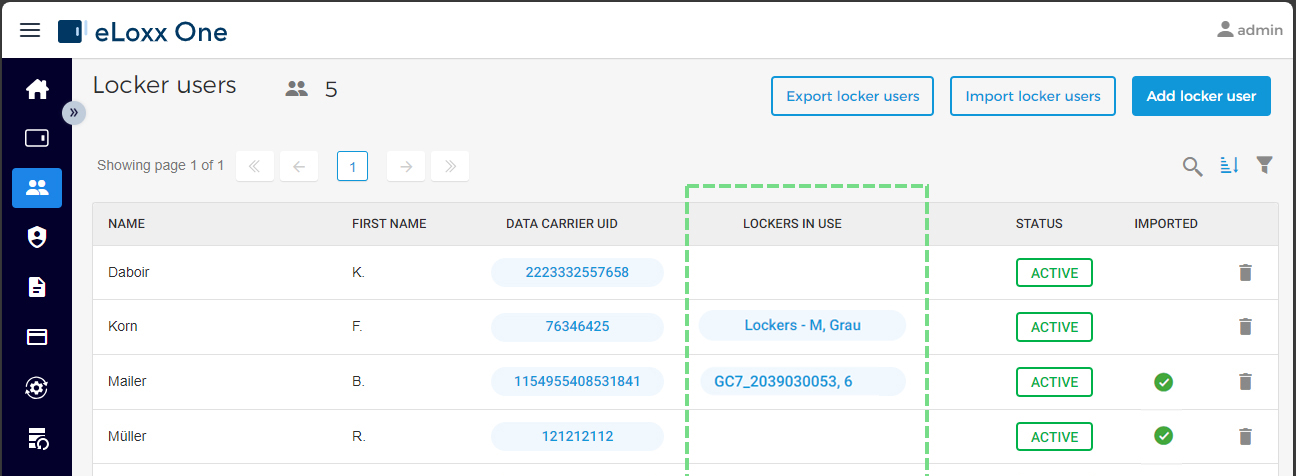Open data carrier UID 76346425

click(577, 326)
